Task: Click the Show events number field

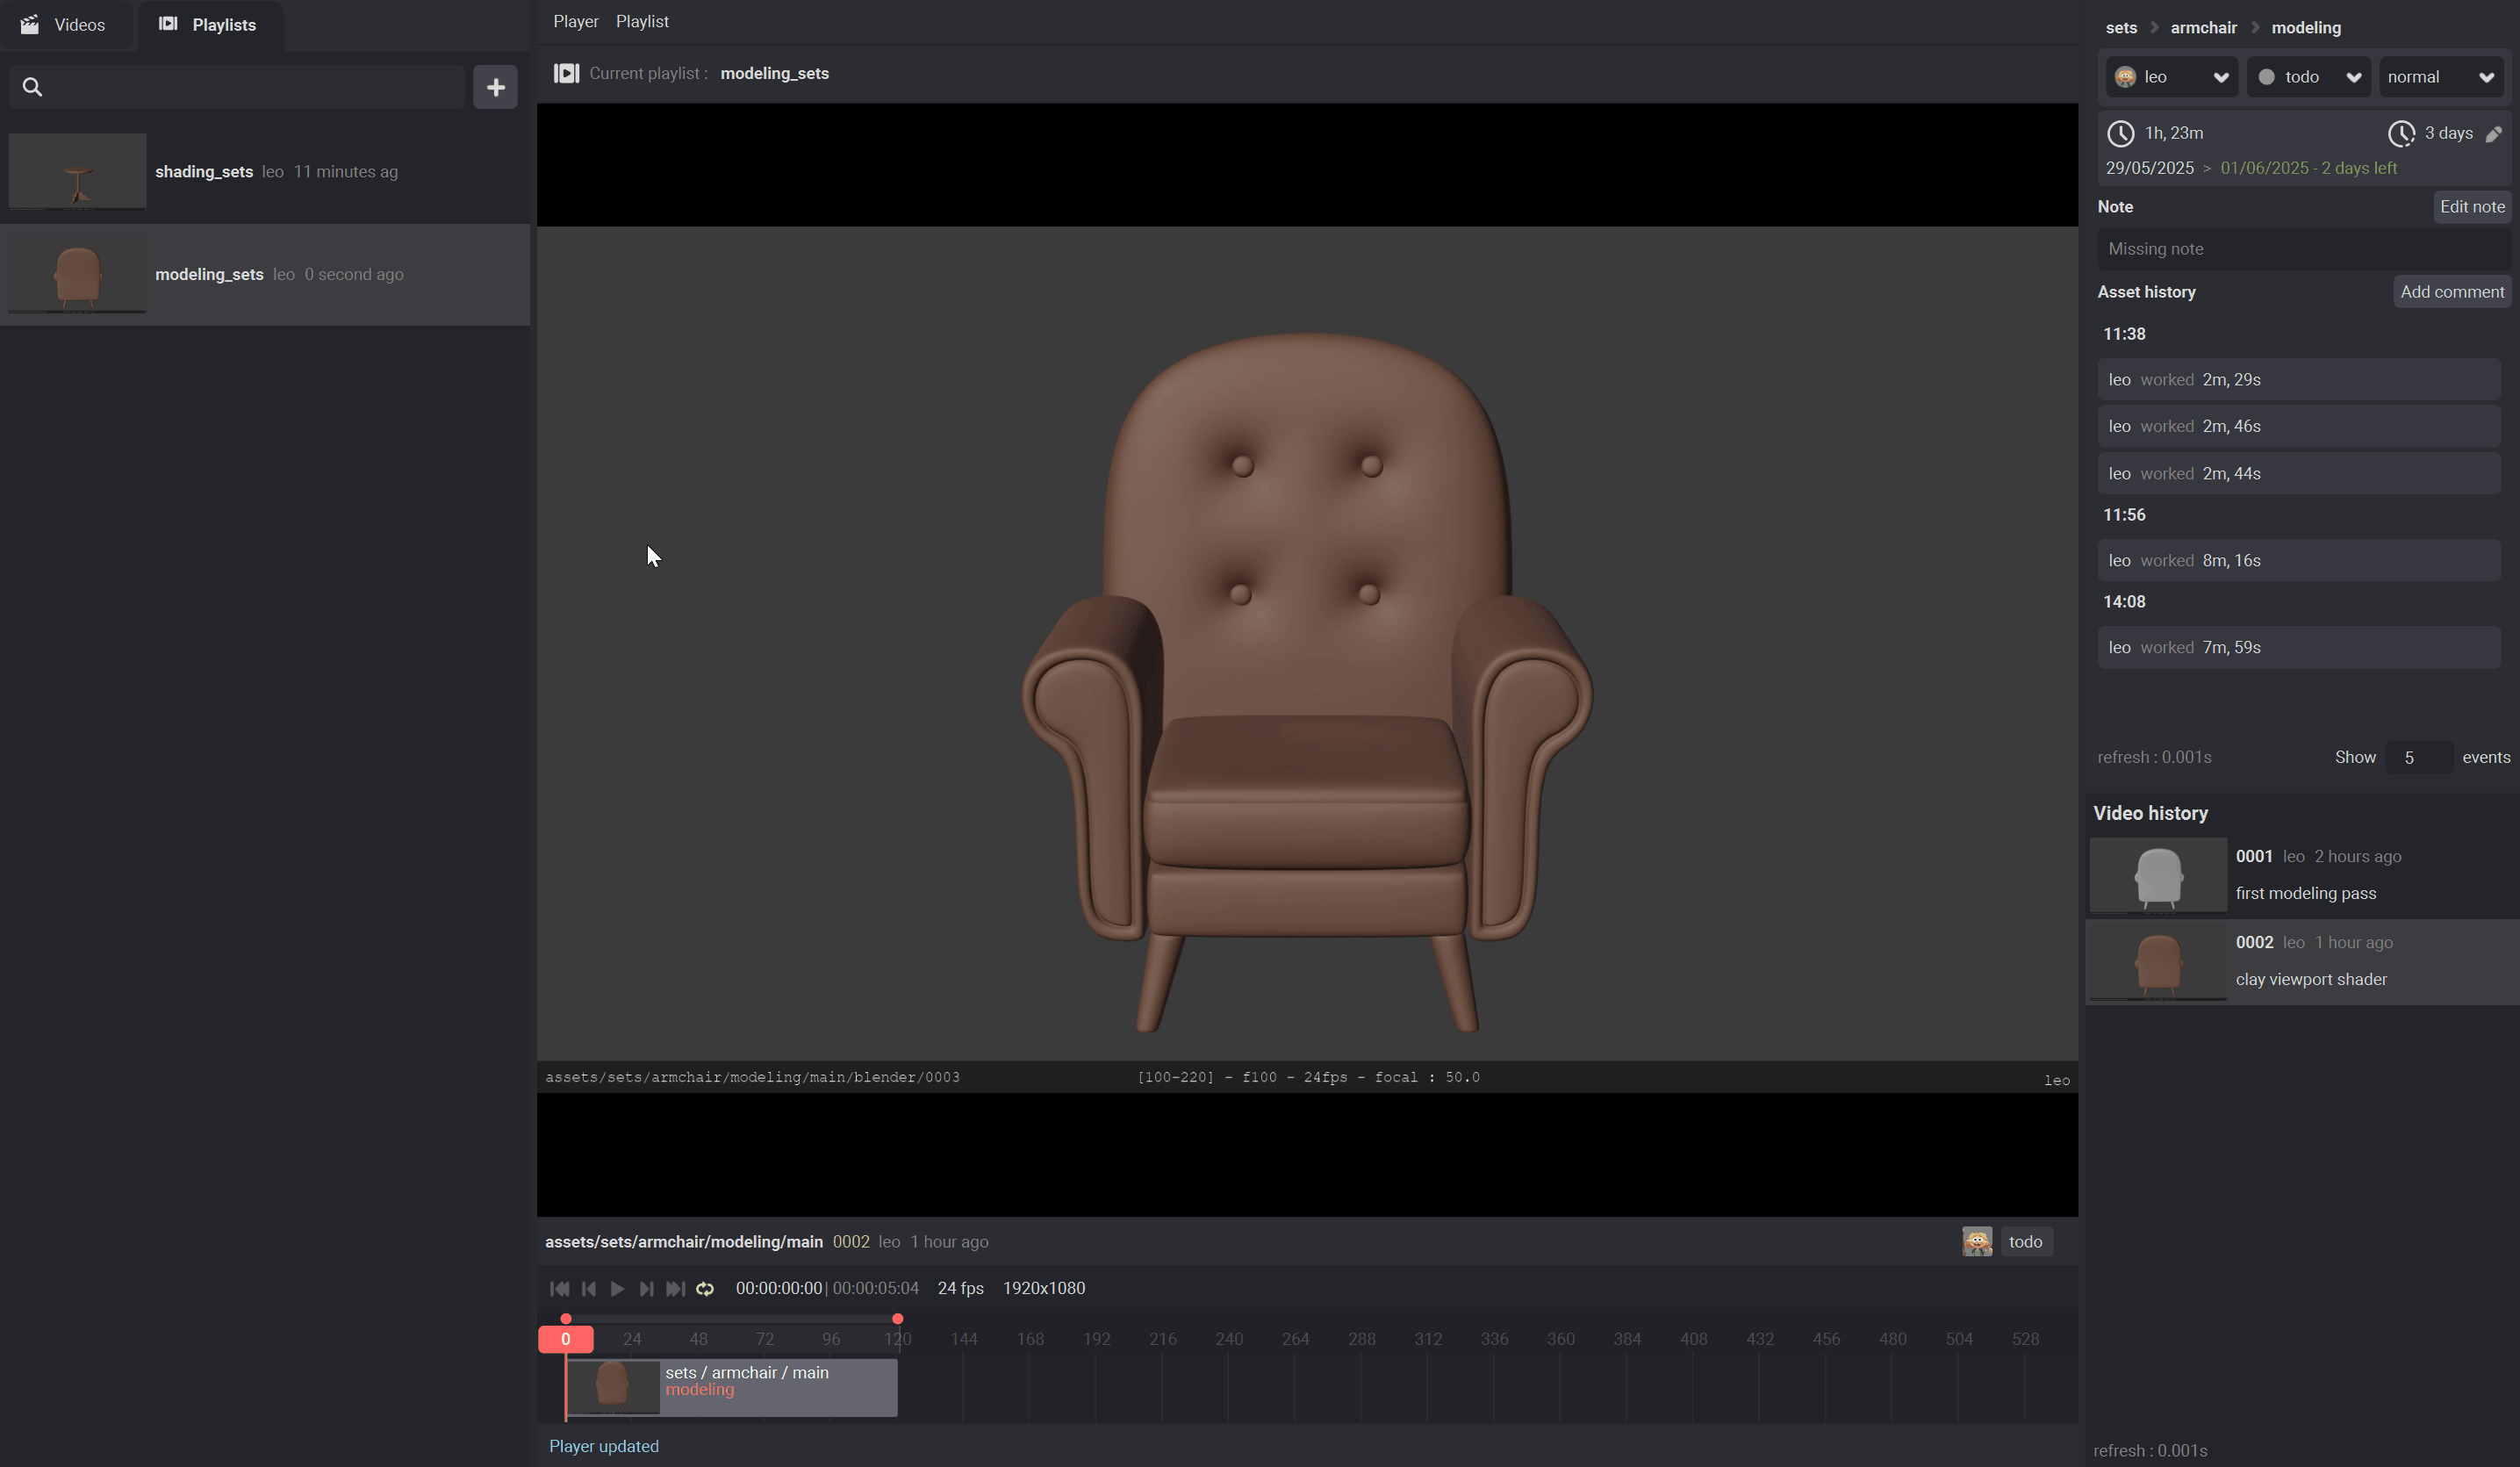Action: click(2417, 758)
